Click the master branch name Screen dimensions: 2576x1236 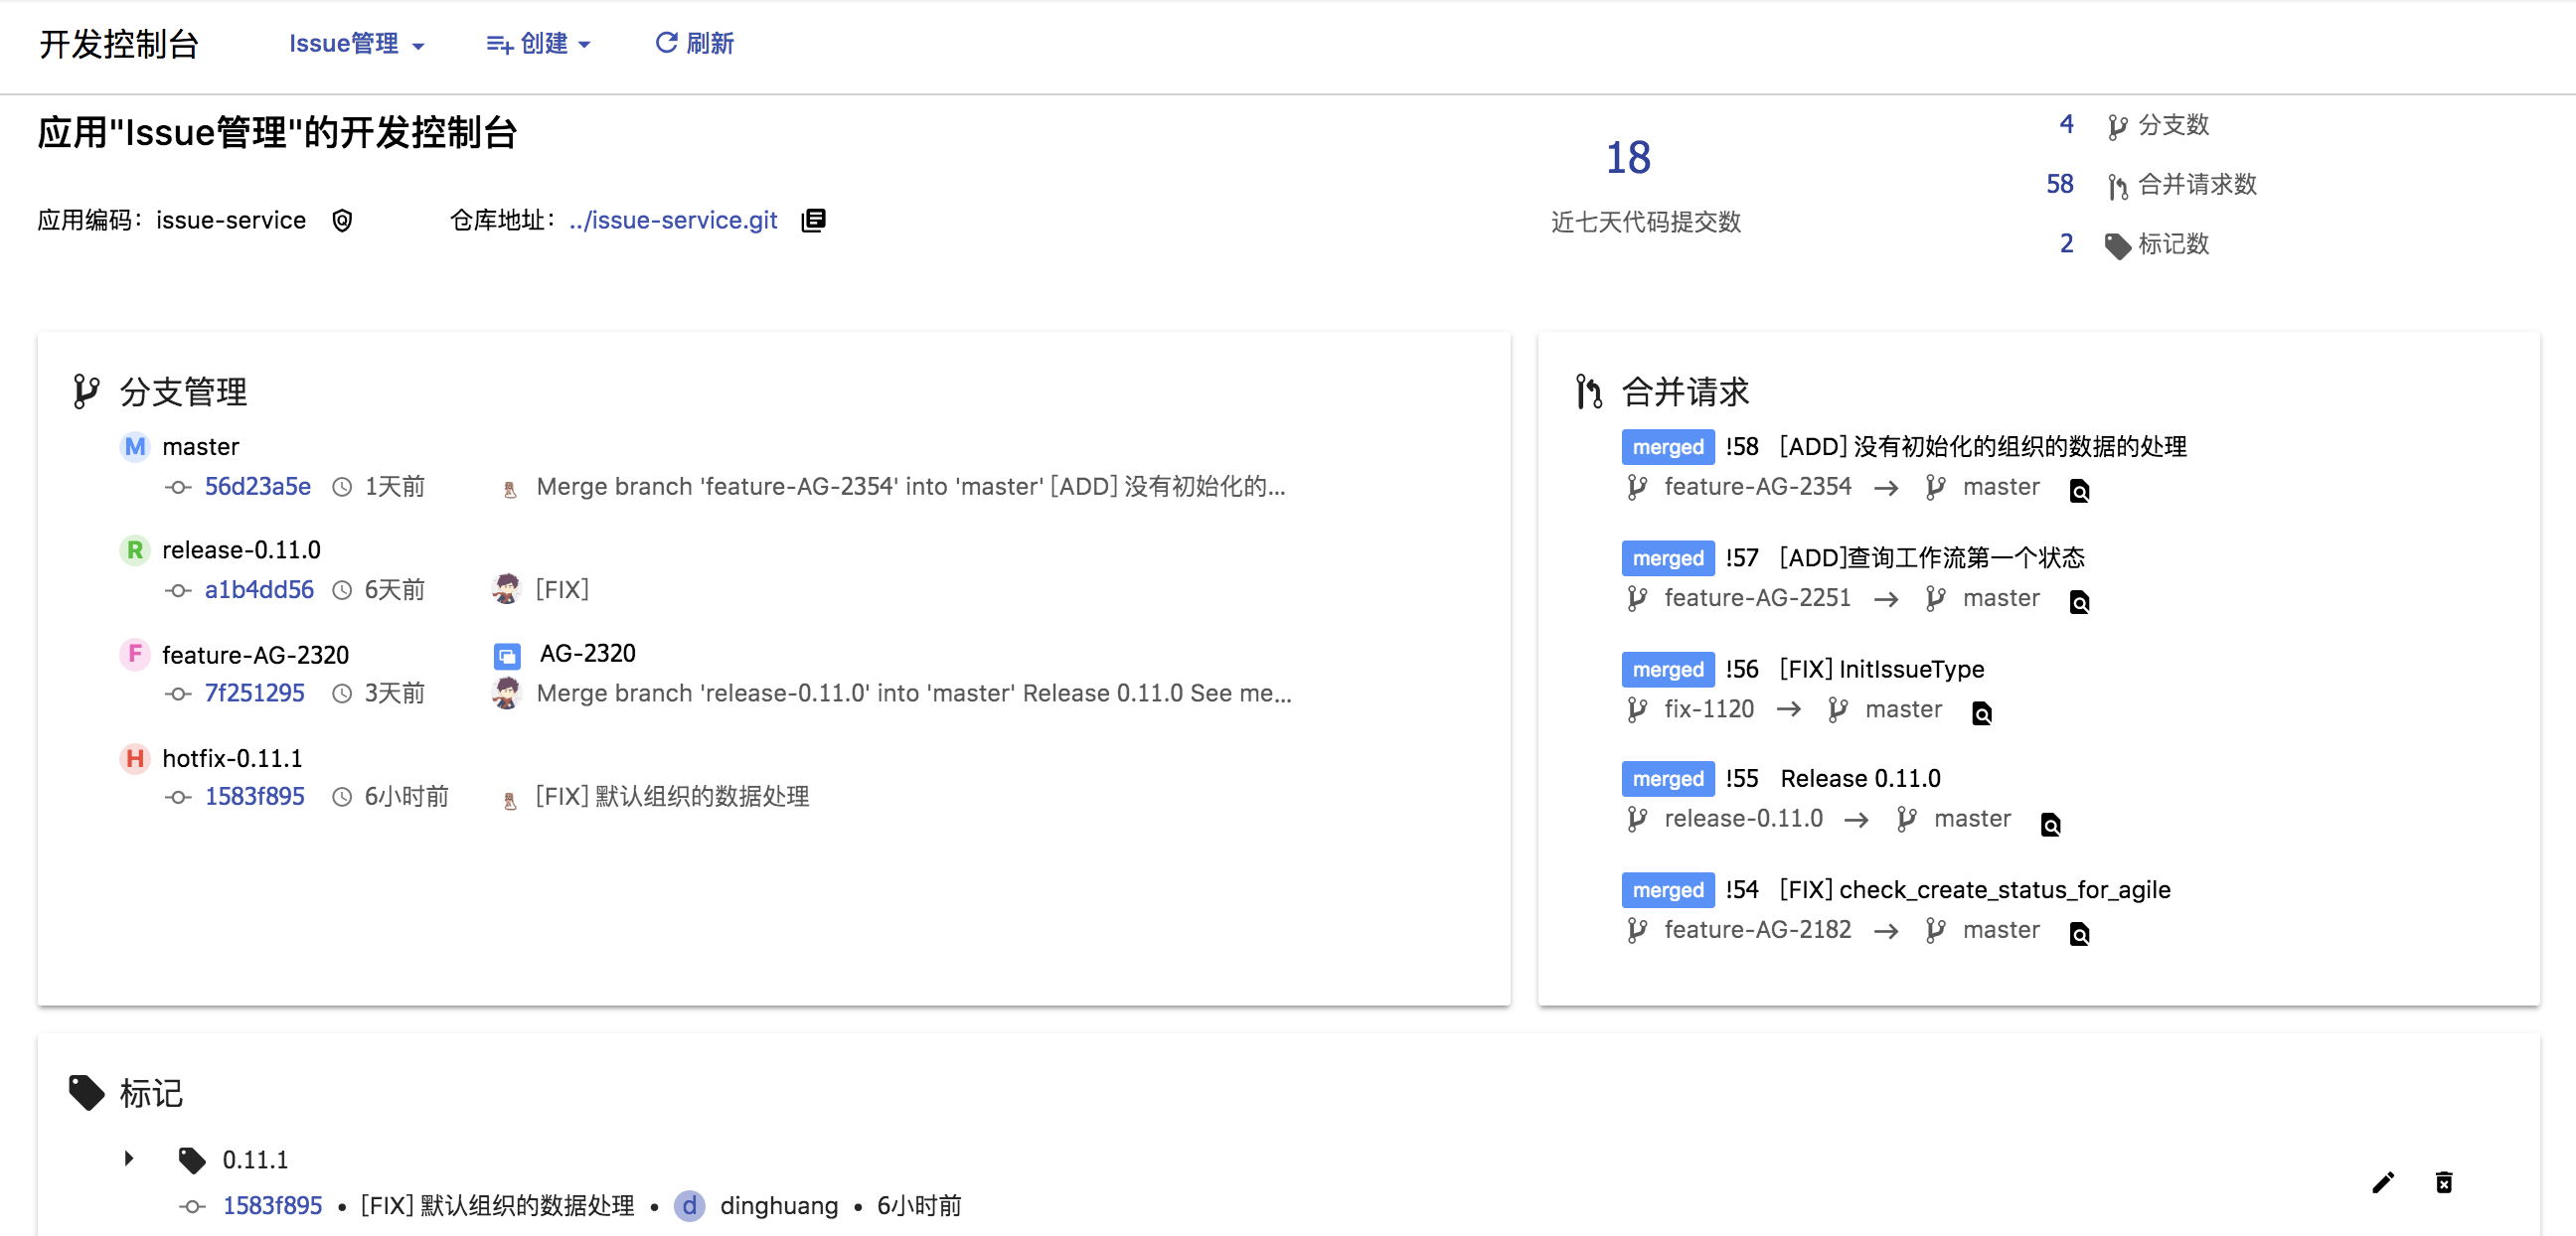(x=201, y=447)
